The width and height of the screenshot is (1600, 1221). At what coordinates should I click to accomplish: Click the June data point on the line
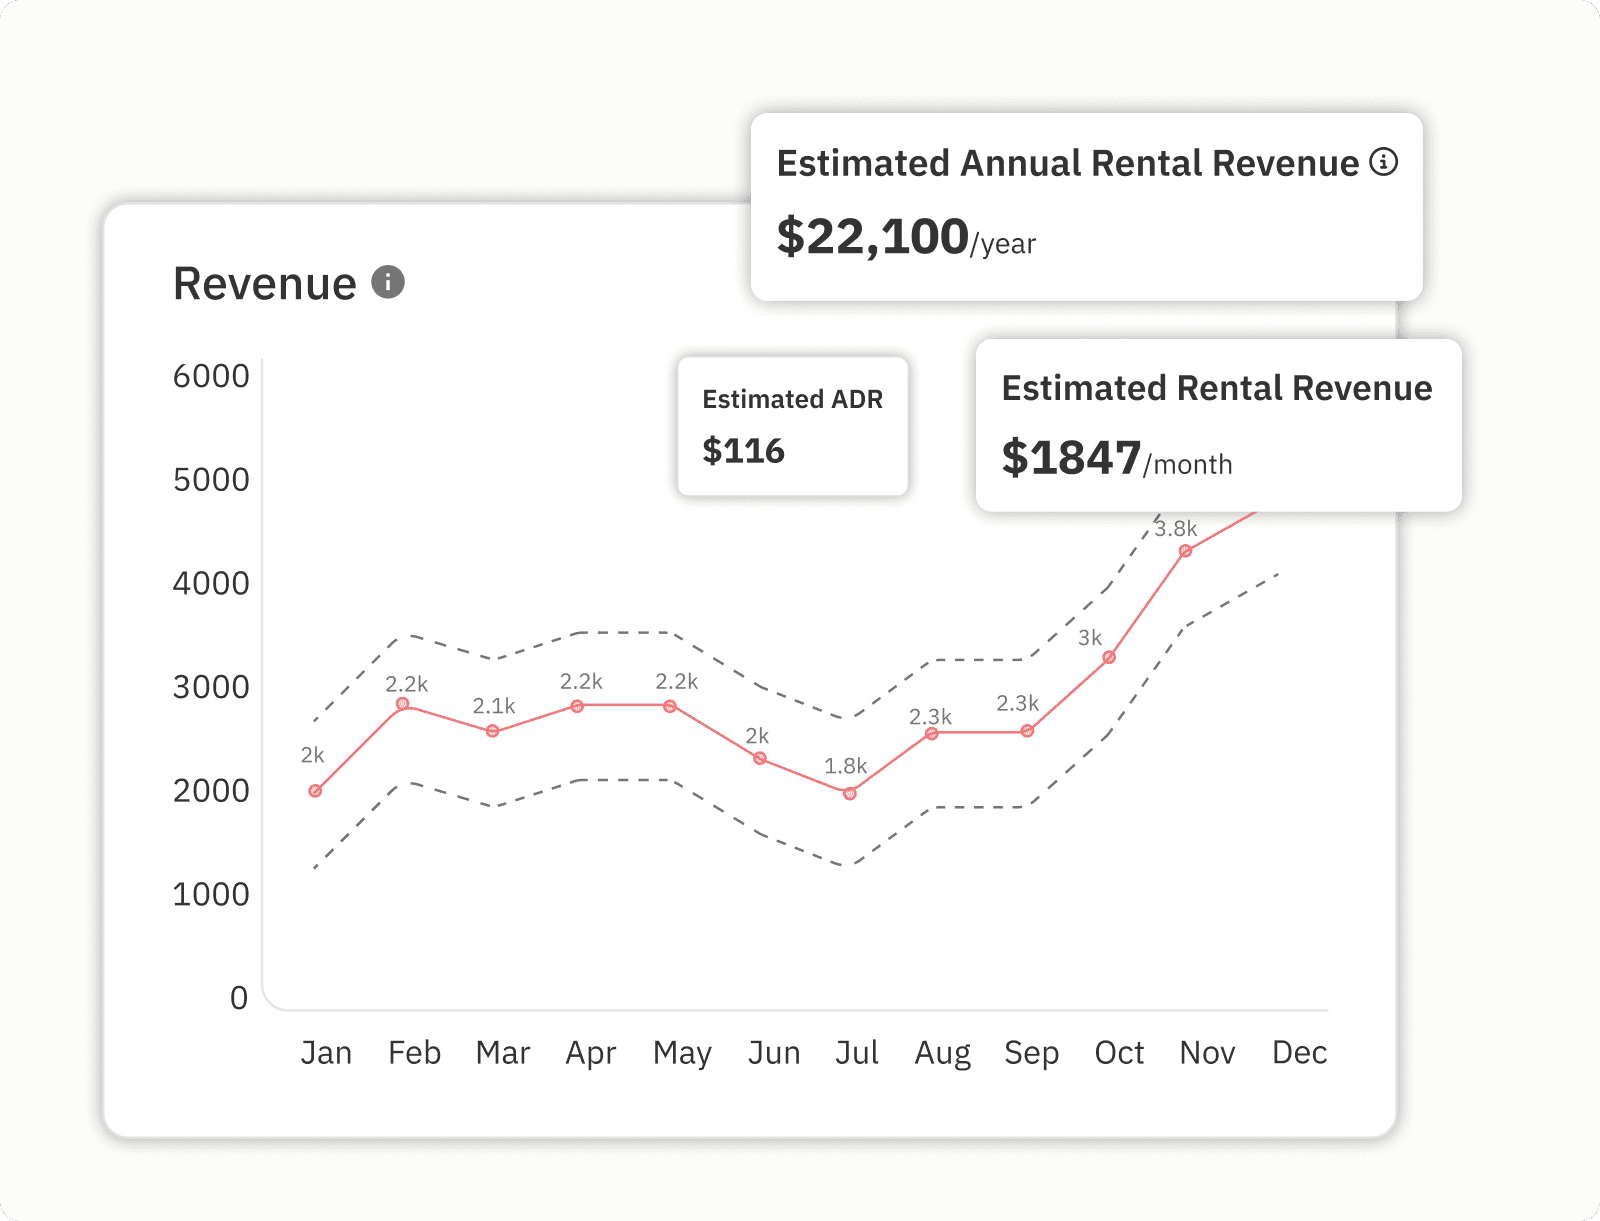760,758
